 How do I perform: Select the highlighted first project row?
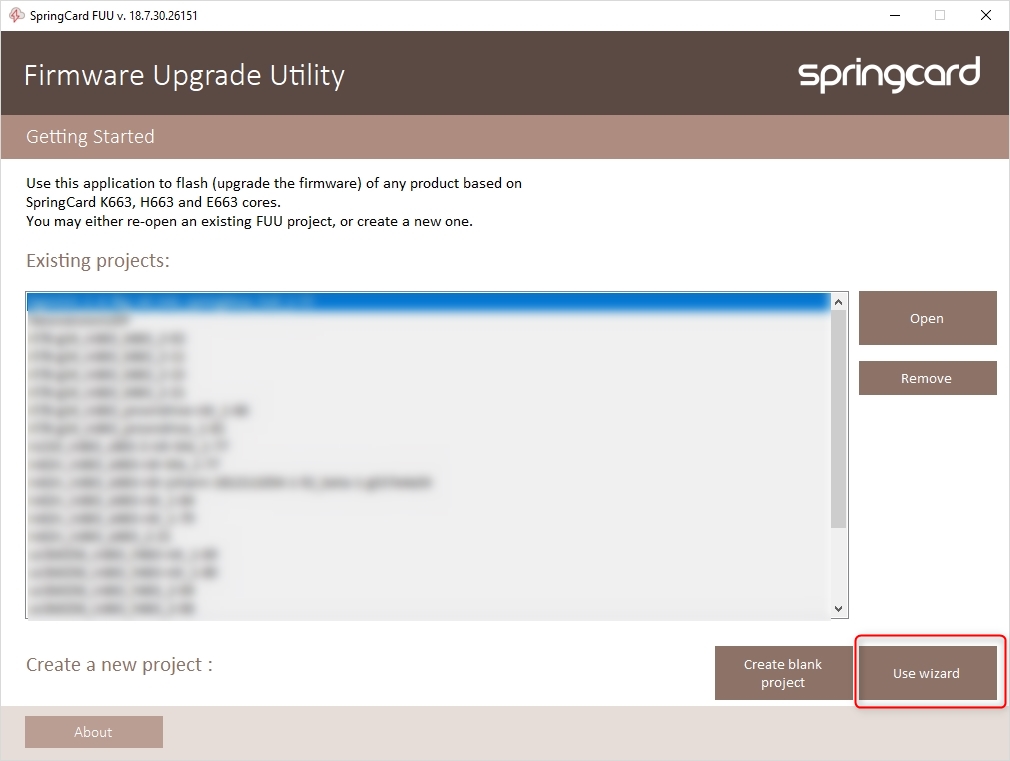click(x=429, y=302)
